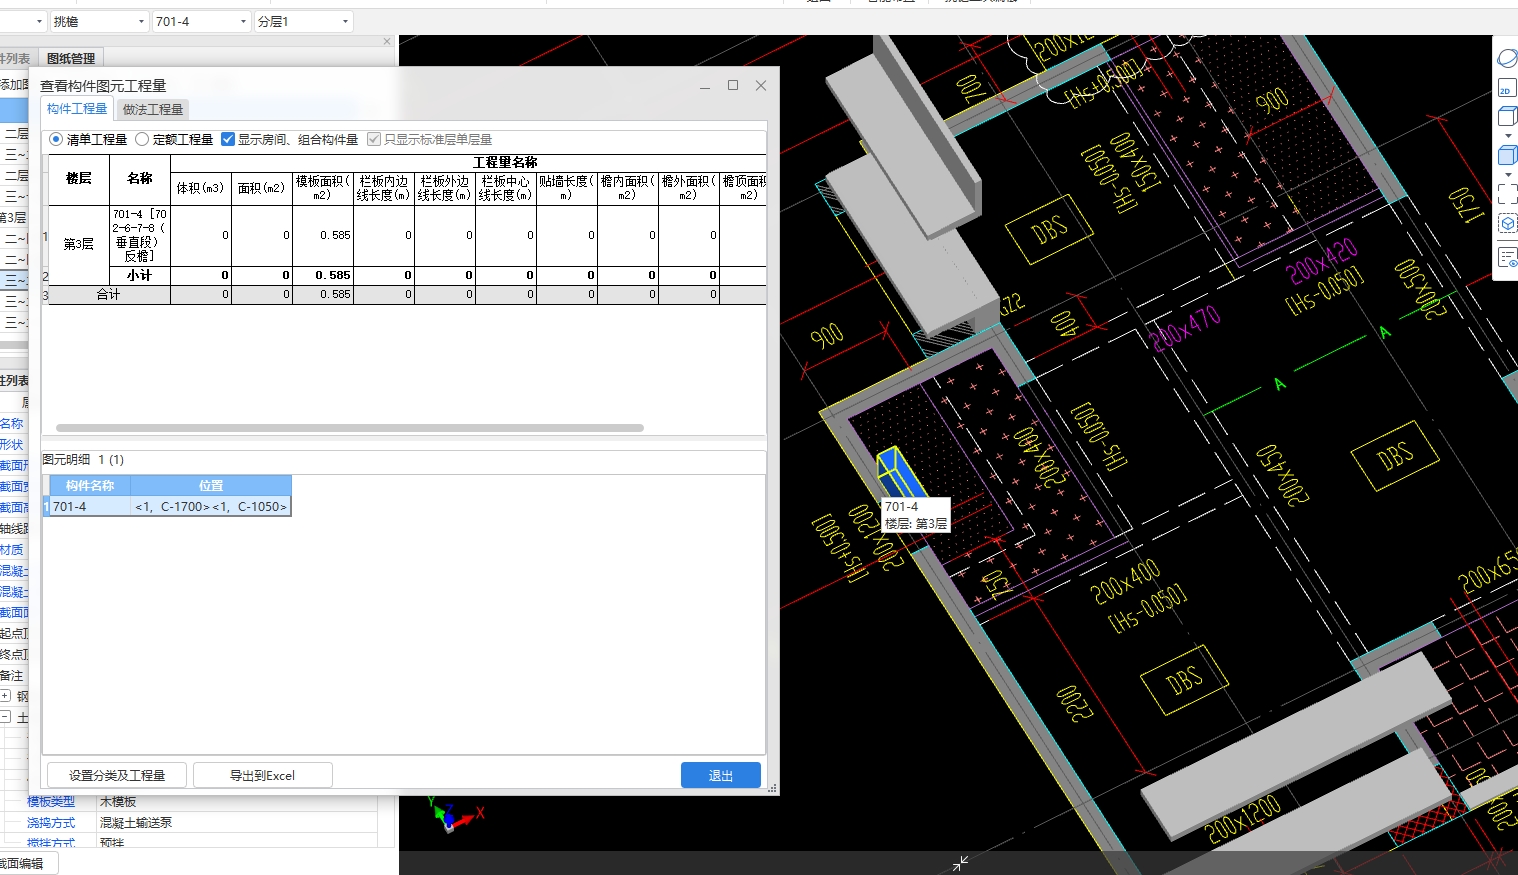This screenshot has height=875, width=1518.
Task: Click 混凝土输送泵 property value
Action: [136, 823]
